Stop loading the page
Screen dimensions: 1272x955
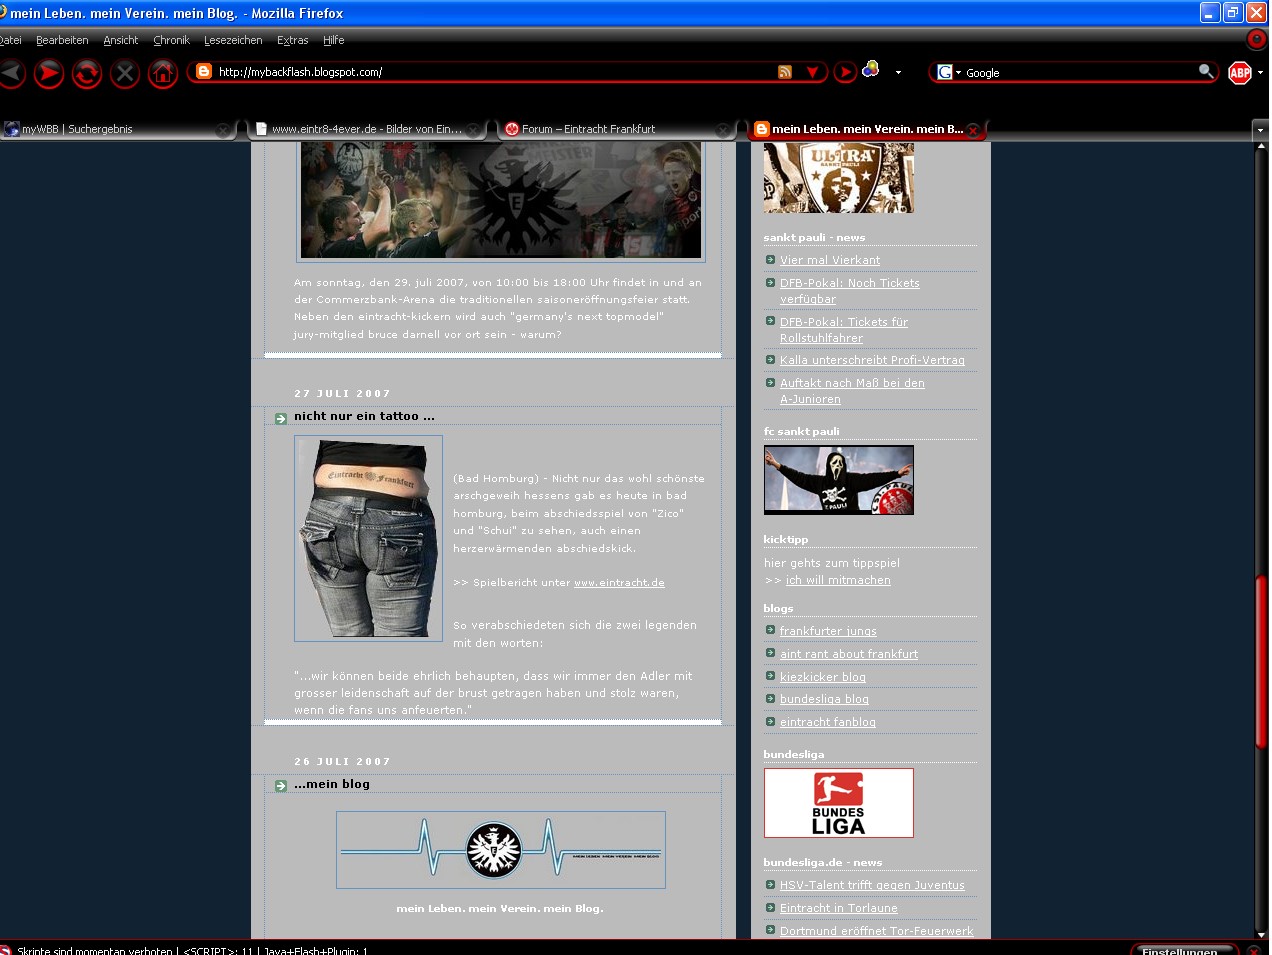[x=125, y=73]
